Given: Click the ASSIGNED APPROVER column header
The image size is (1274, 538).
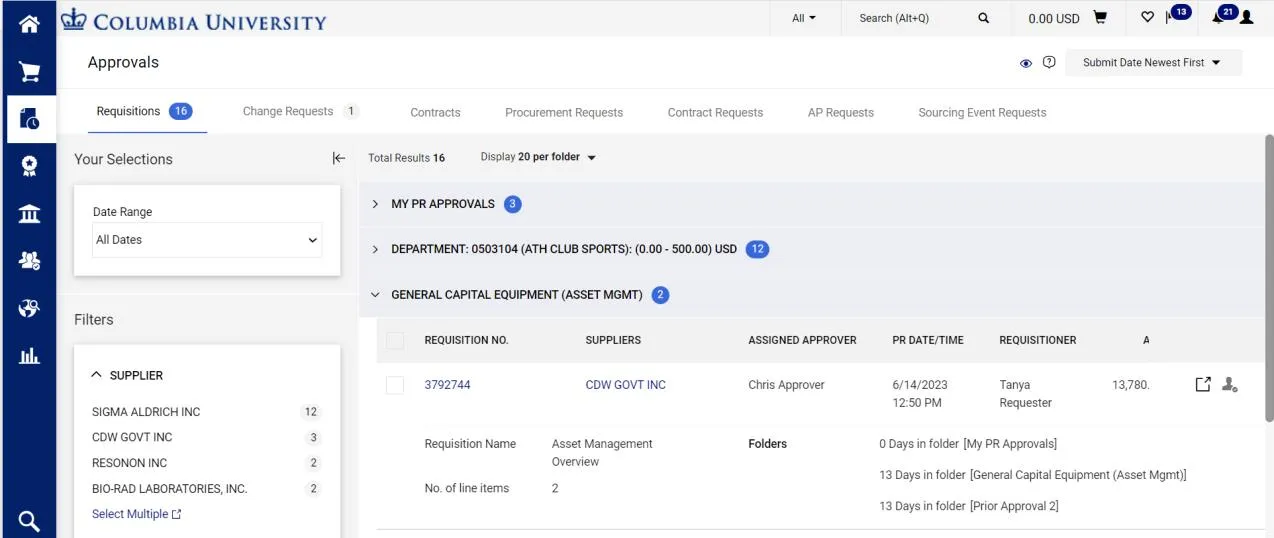Looking at the screenshot, I should pos(802,340).
